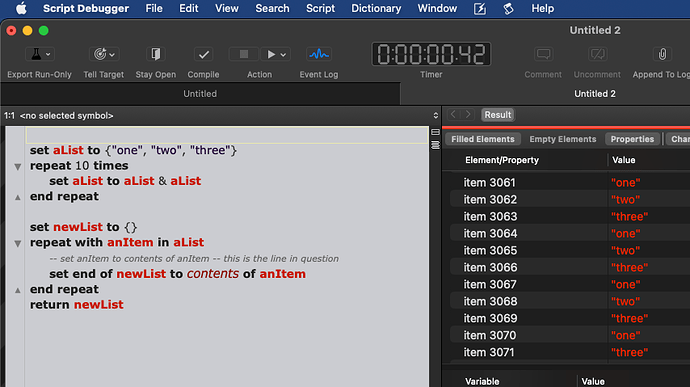Click the Append To Log paperclip icon
Screen dimensions: 690x387
(x=662, y=54)
